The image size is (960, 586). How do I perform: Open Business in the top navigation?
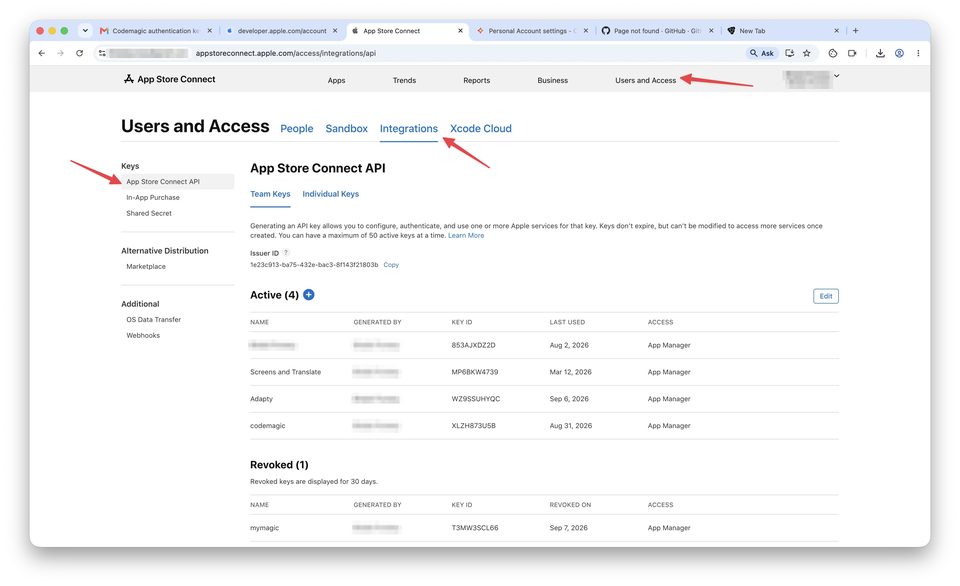coord(552,80)
